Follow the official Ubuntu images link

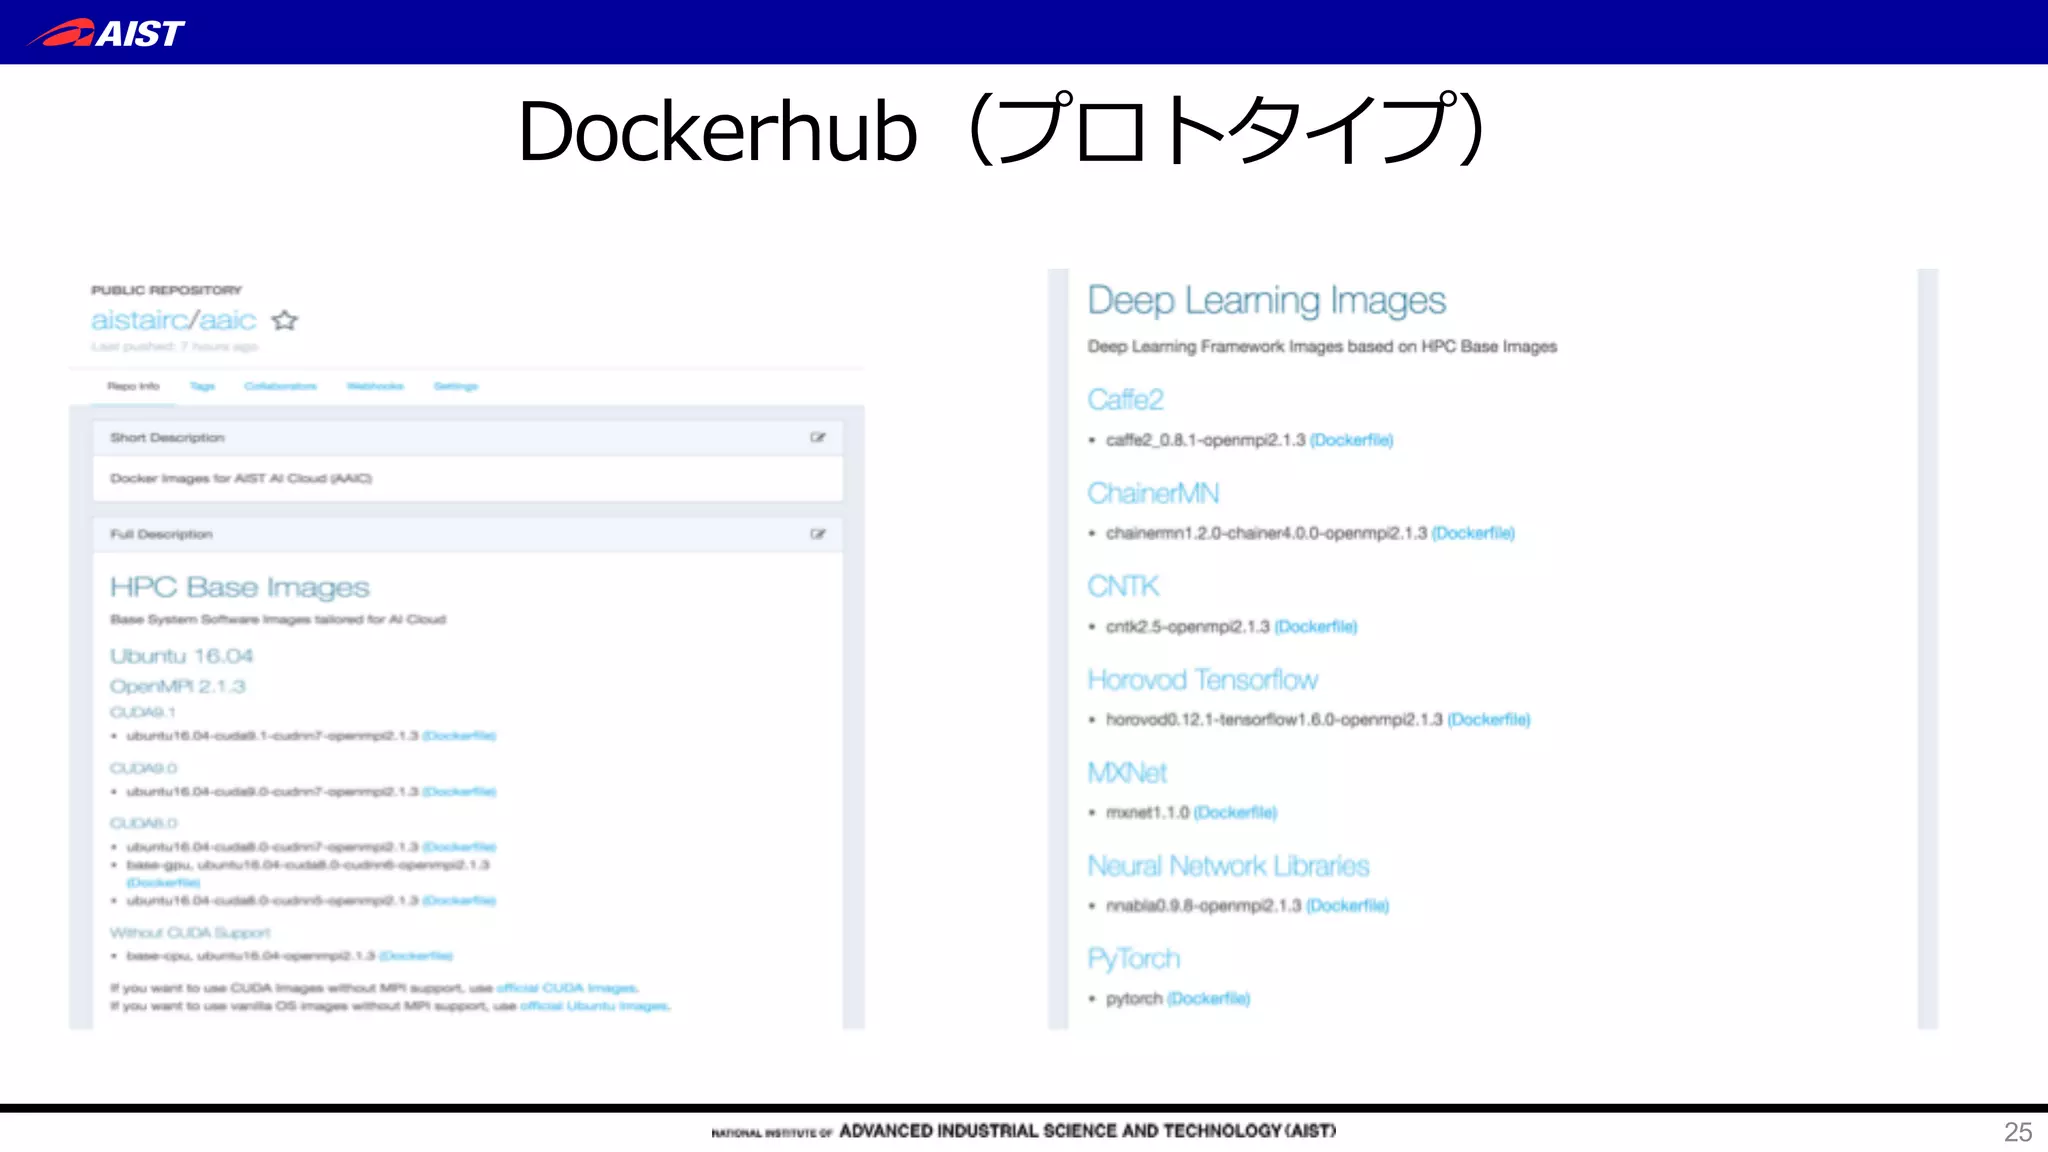(595, 1006)
